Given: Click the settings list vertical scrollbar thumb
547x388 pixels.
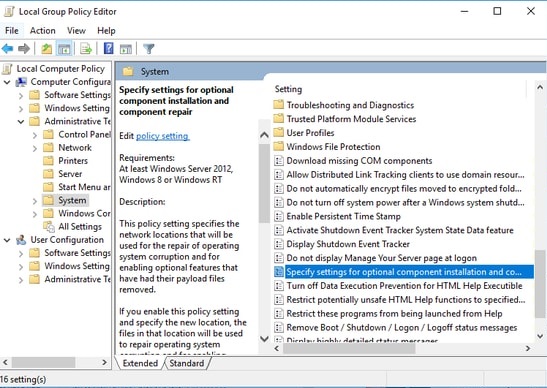Looking at the screenshot, I should pyautogui.click(x=539, y=283).
